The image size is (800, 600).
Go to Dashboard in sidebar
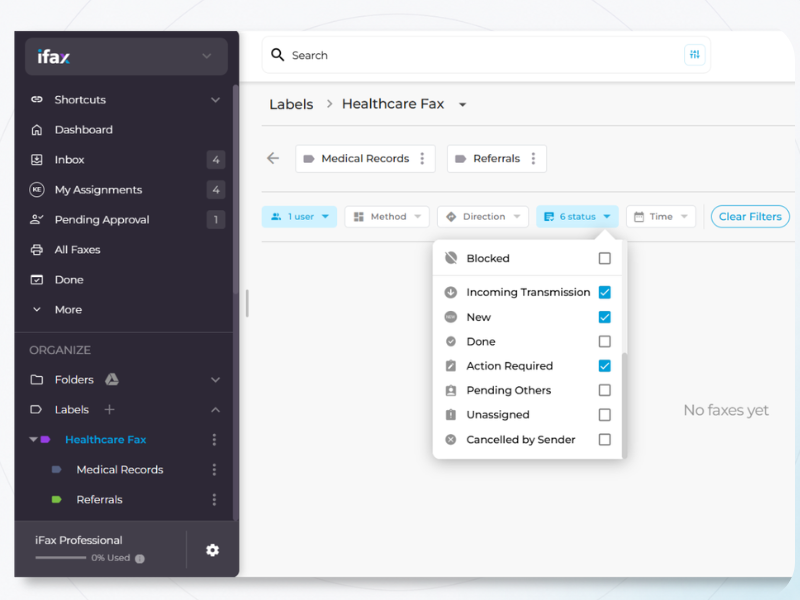point(83,130)
